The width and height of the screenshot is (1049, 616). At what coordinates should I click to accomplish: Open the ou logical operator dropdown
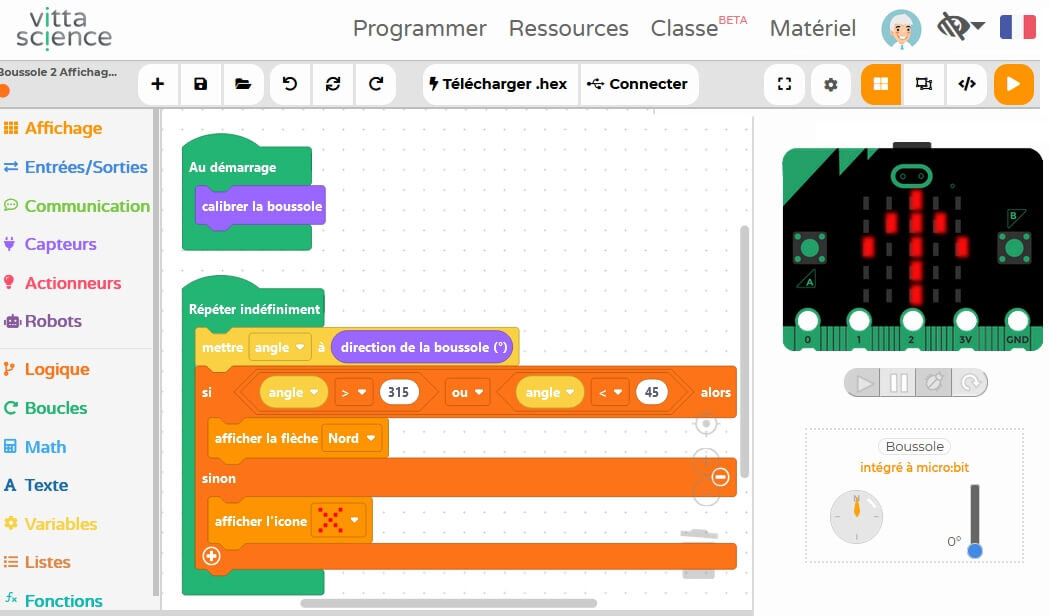[x=467, y=393]
